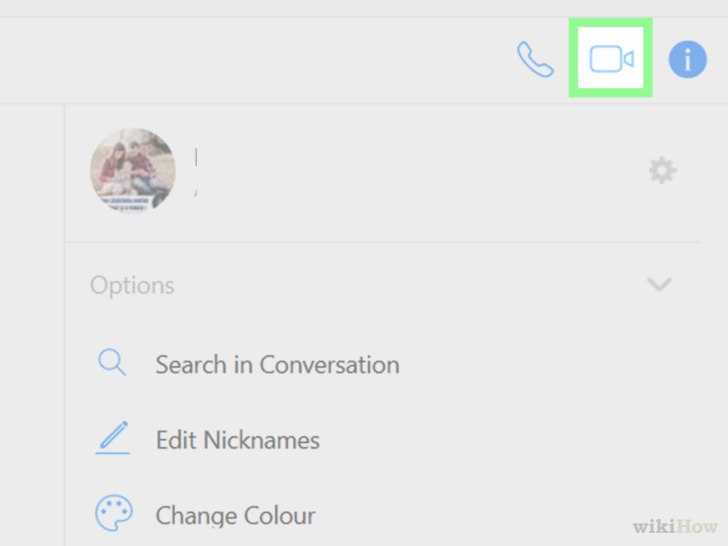Click the Options section header label
728x546 pixels.
click(x=132, y=285)
